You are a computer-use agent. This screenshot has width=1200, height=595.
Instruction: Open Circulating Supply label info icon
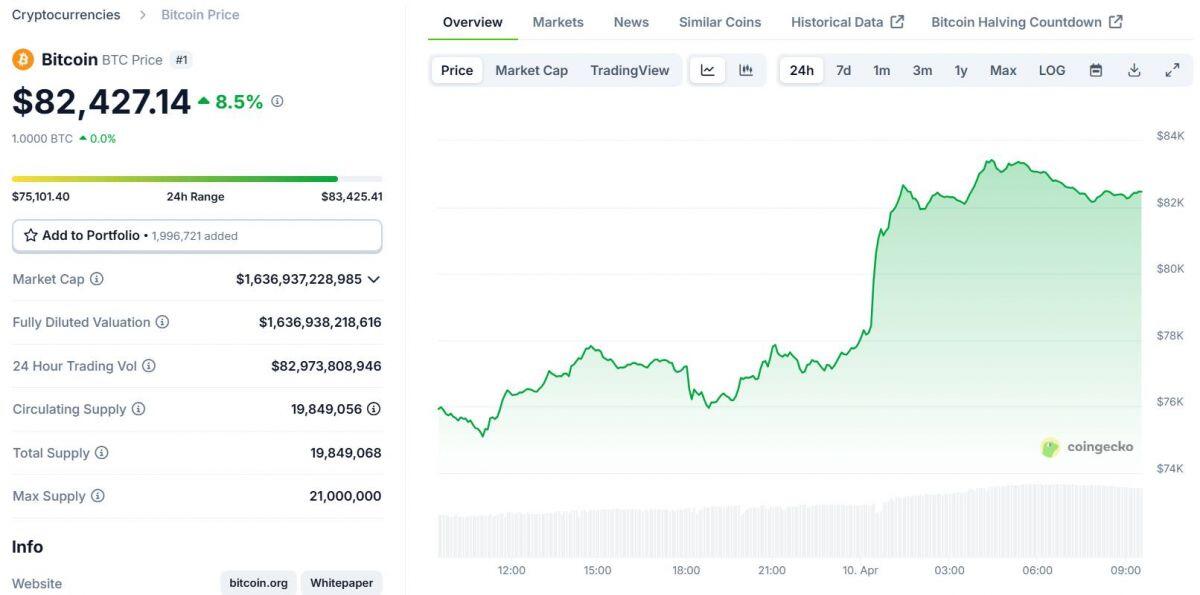coord(138,409)
